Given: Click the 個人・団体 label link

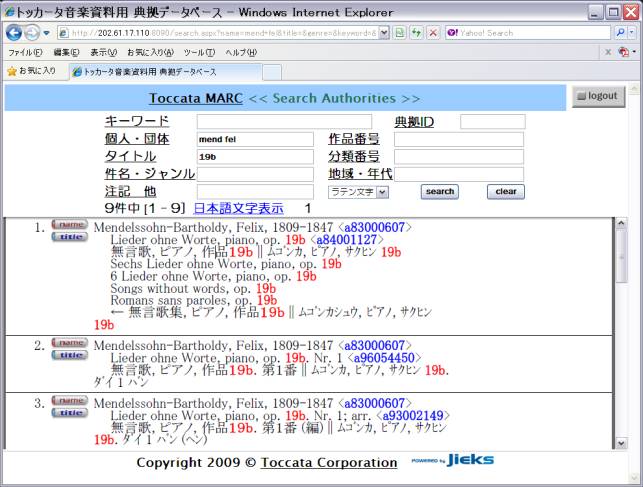Looking at the screenshot, I should pyautogui.click(x=137, y=139).
